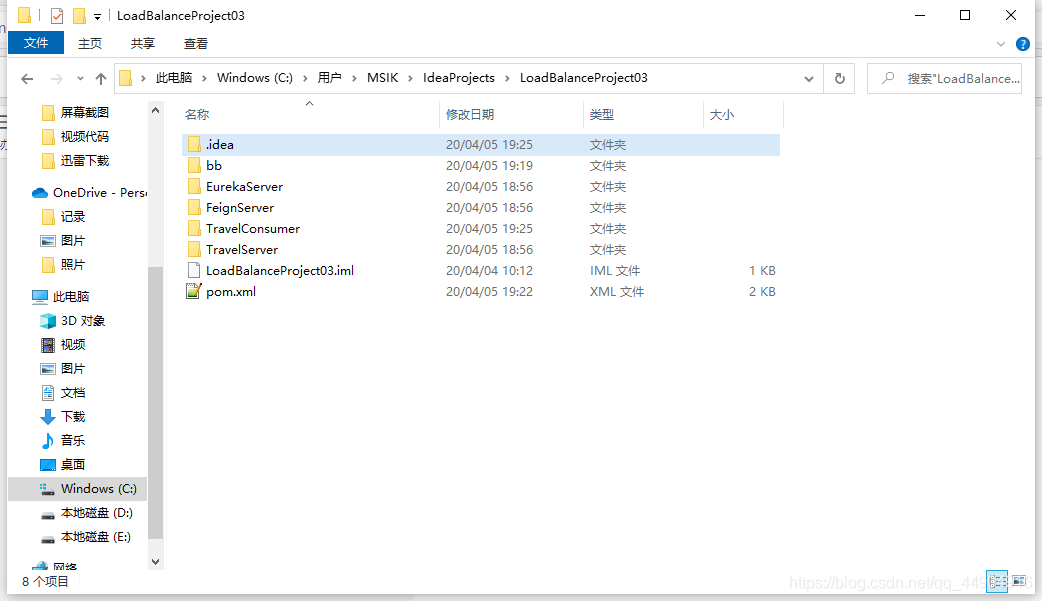Click the Properties quick access icon
The width and height of the screenshot is (1042, 601).
click(57, 15)
